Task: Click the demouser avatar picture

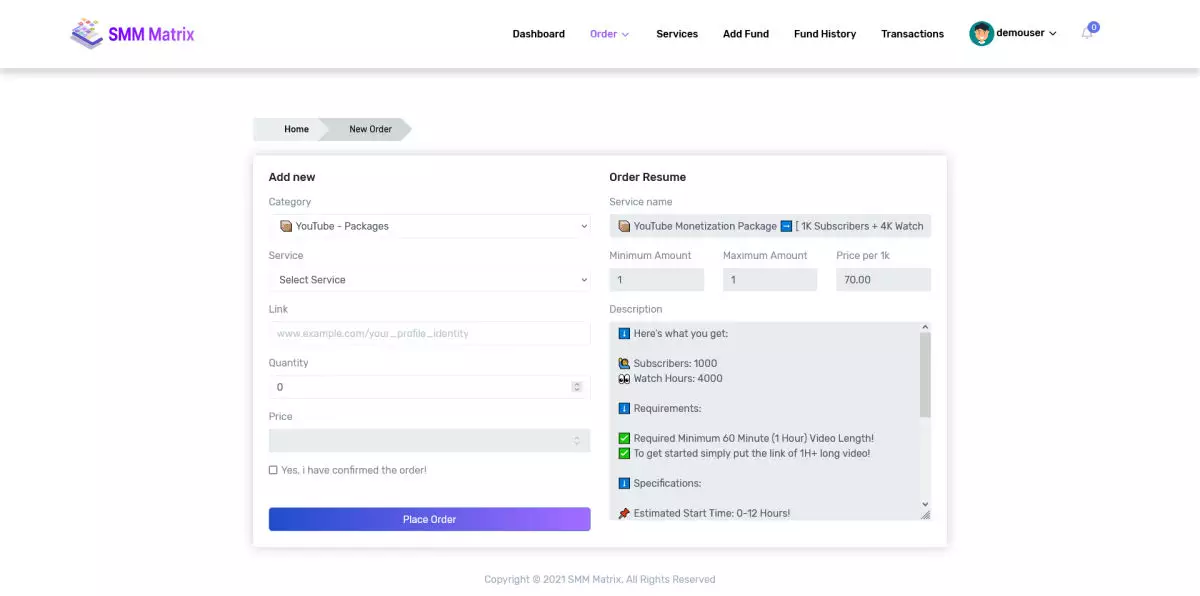Action: 981,34
